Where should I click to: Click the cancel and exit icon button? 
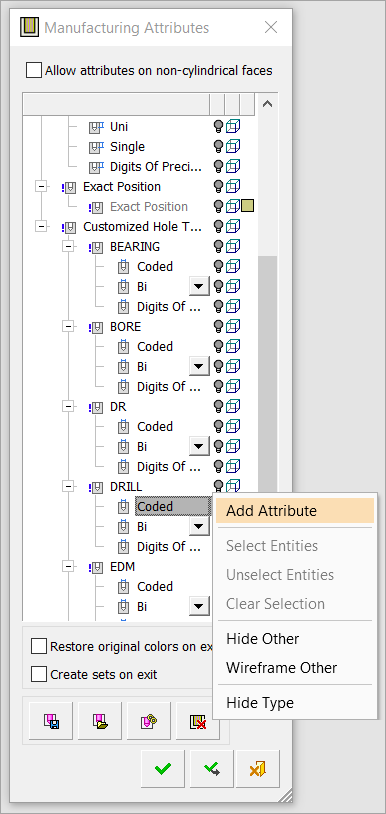(x=258, y=769)
